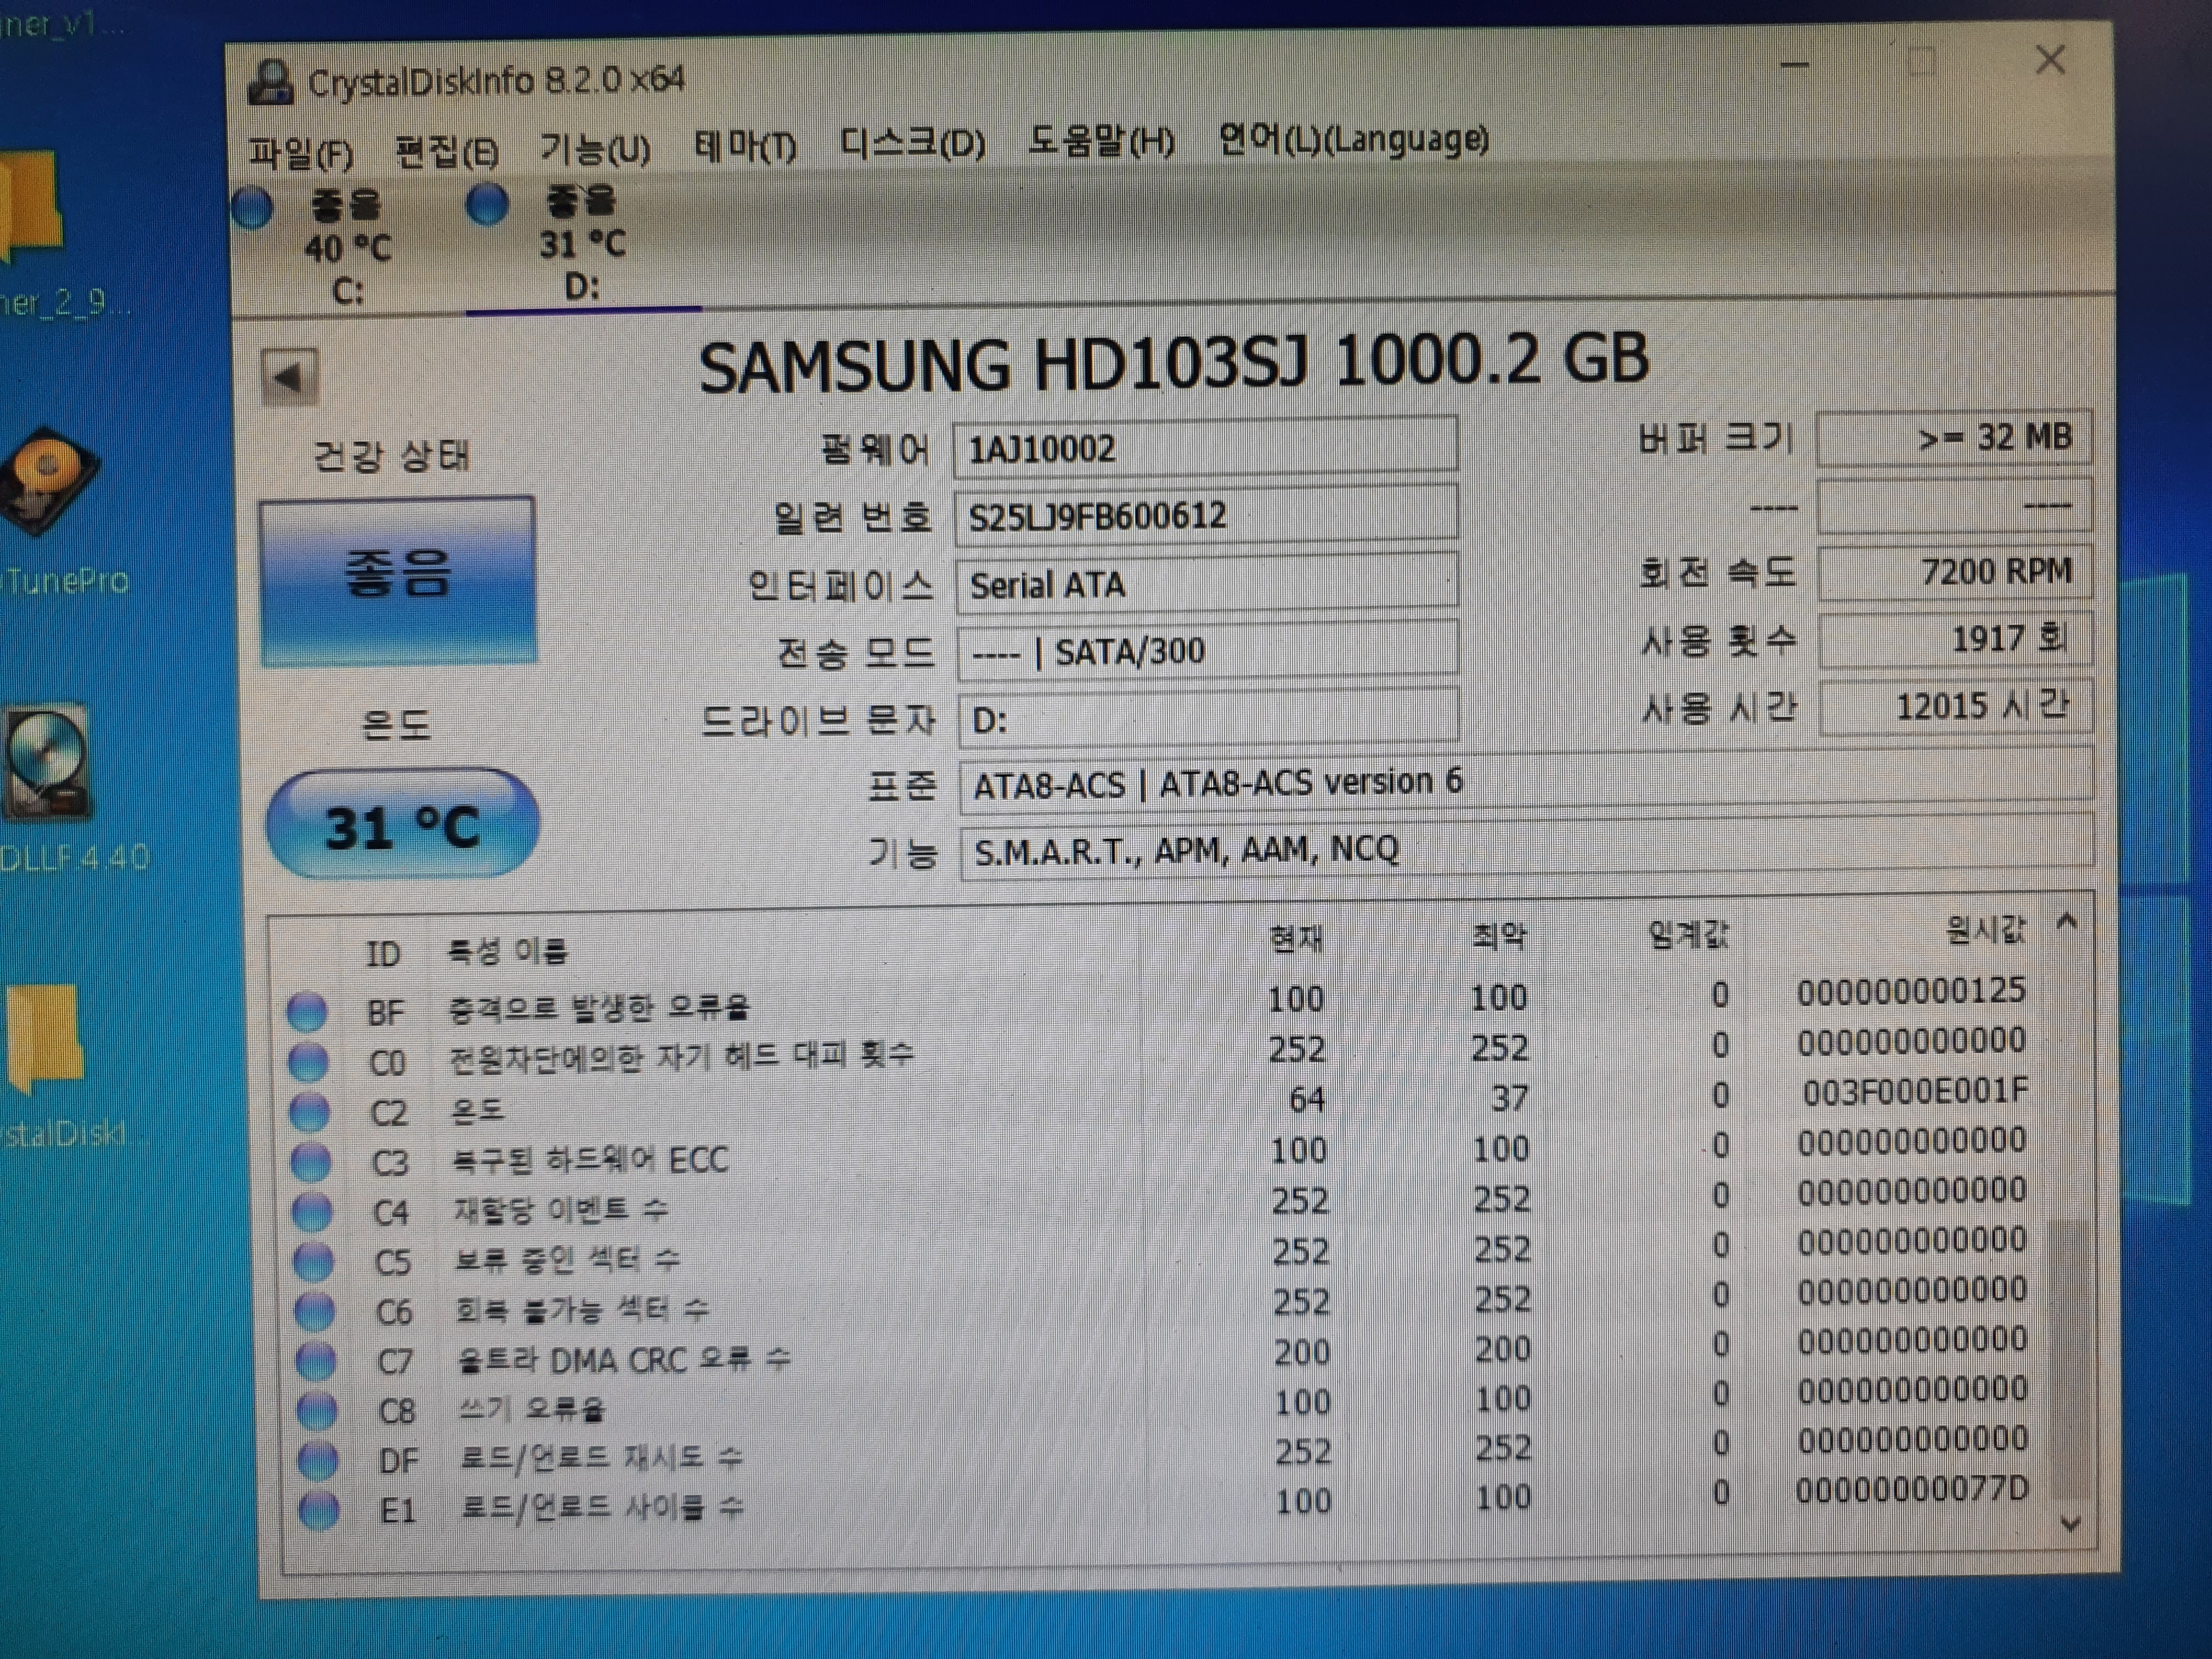
Task: Open the 언어(L)(Language) menu
Action: click(x=1353, y=138)
